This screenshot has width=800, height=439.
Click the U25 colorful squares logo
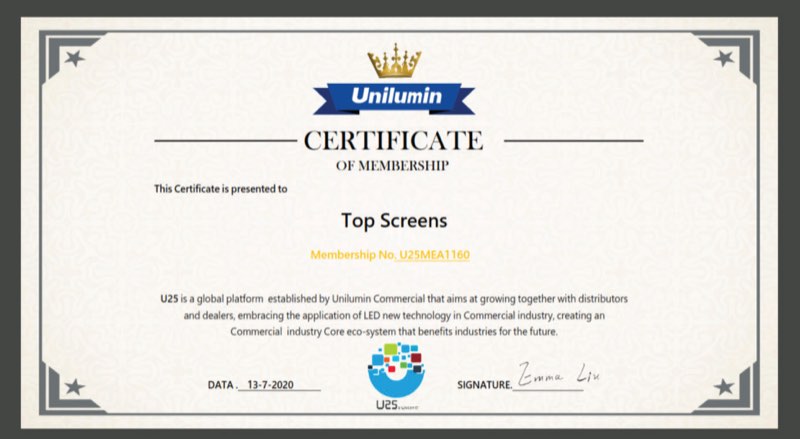(396, 370)
